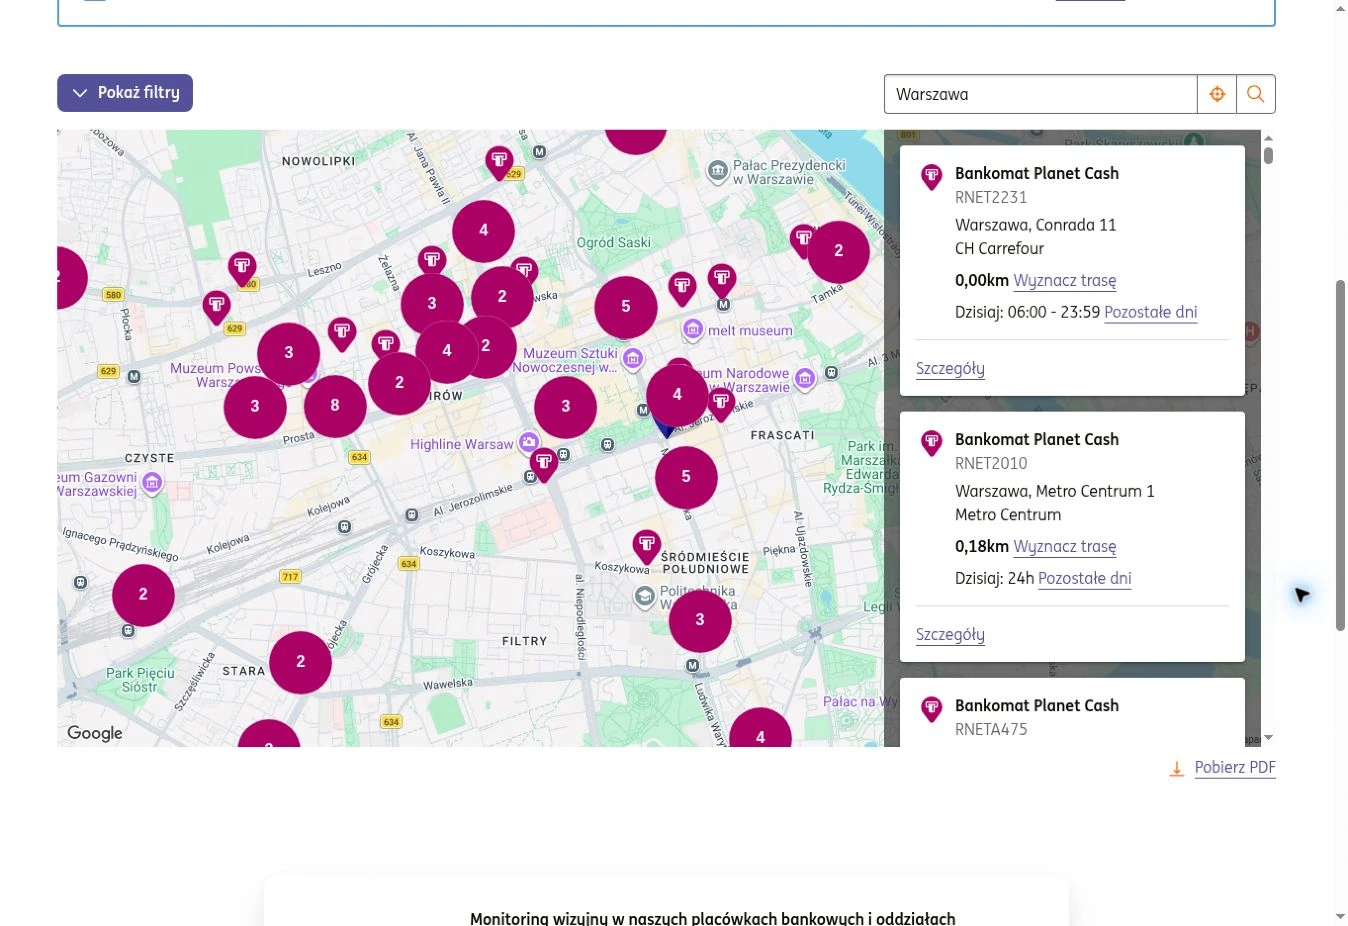Click the Muzeum Gazowni Warszawskiej icon

pos(152,484)
